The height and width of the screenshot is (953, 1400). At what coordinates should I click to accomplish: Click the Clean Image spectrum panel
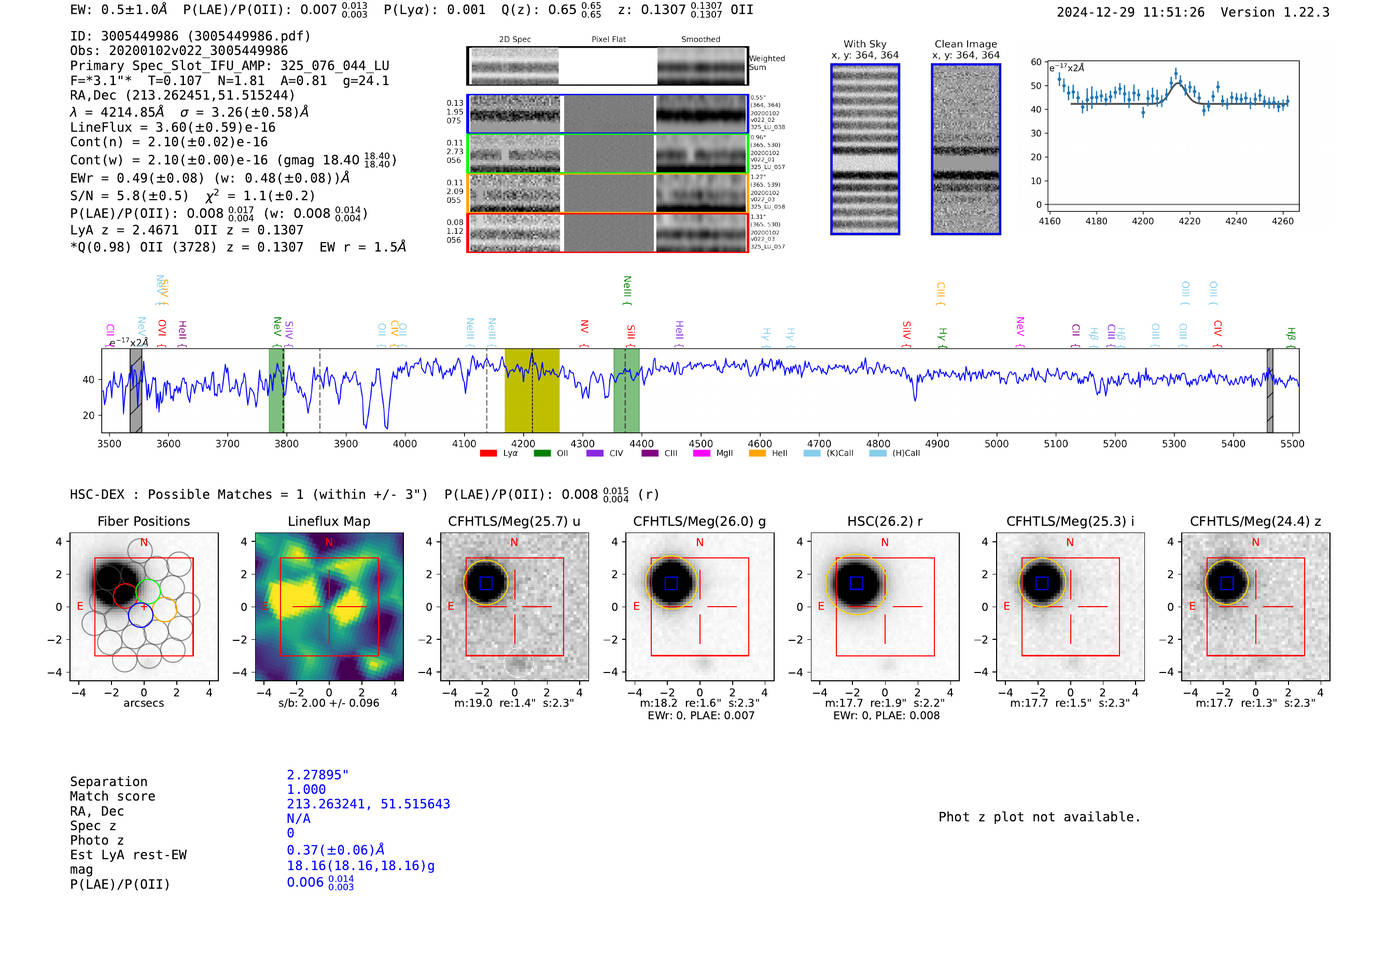pyautogui.click(x=966, y=149)
